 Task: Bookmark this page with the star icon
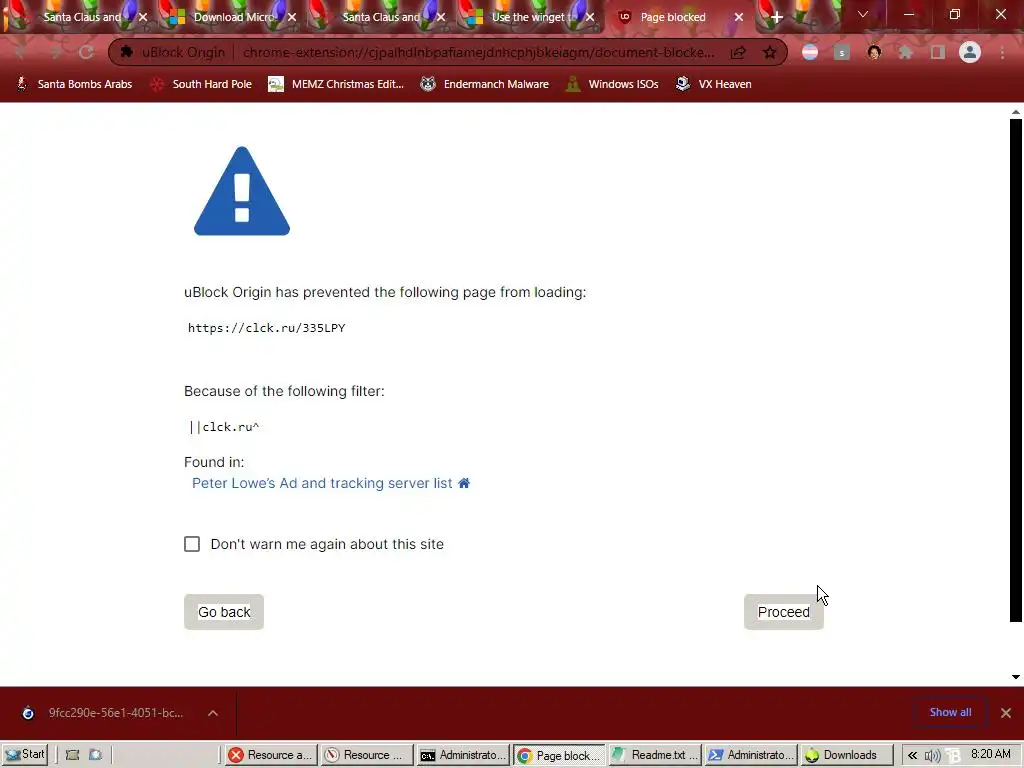(769, 52)
